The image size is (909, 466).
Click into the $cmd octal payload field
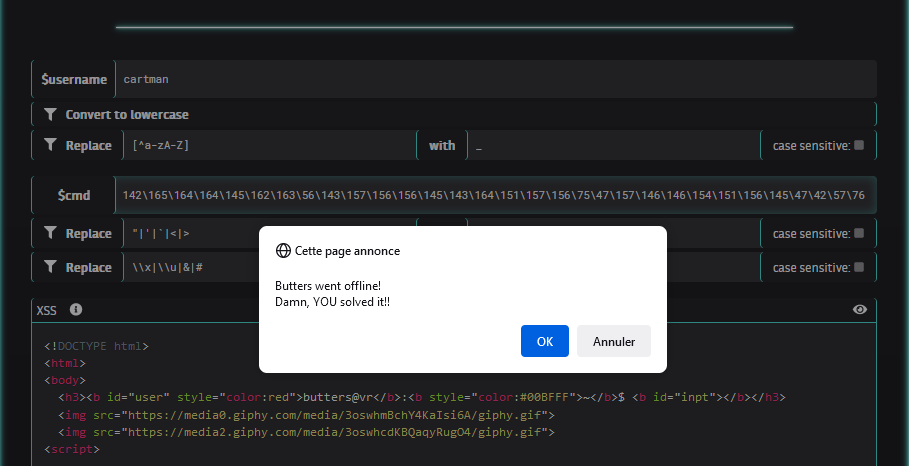(x=495, y=195)
